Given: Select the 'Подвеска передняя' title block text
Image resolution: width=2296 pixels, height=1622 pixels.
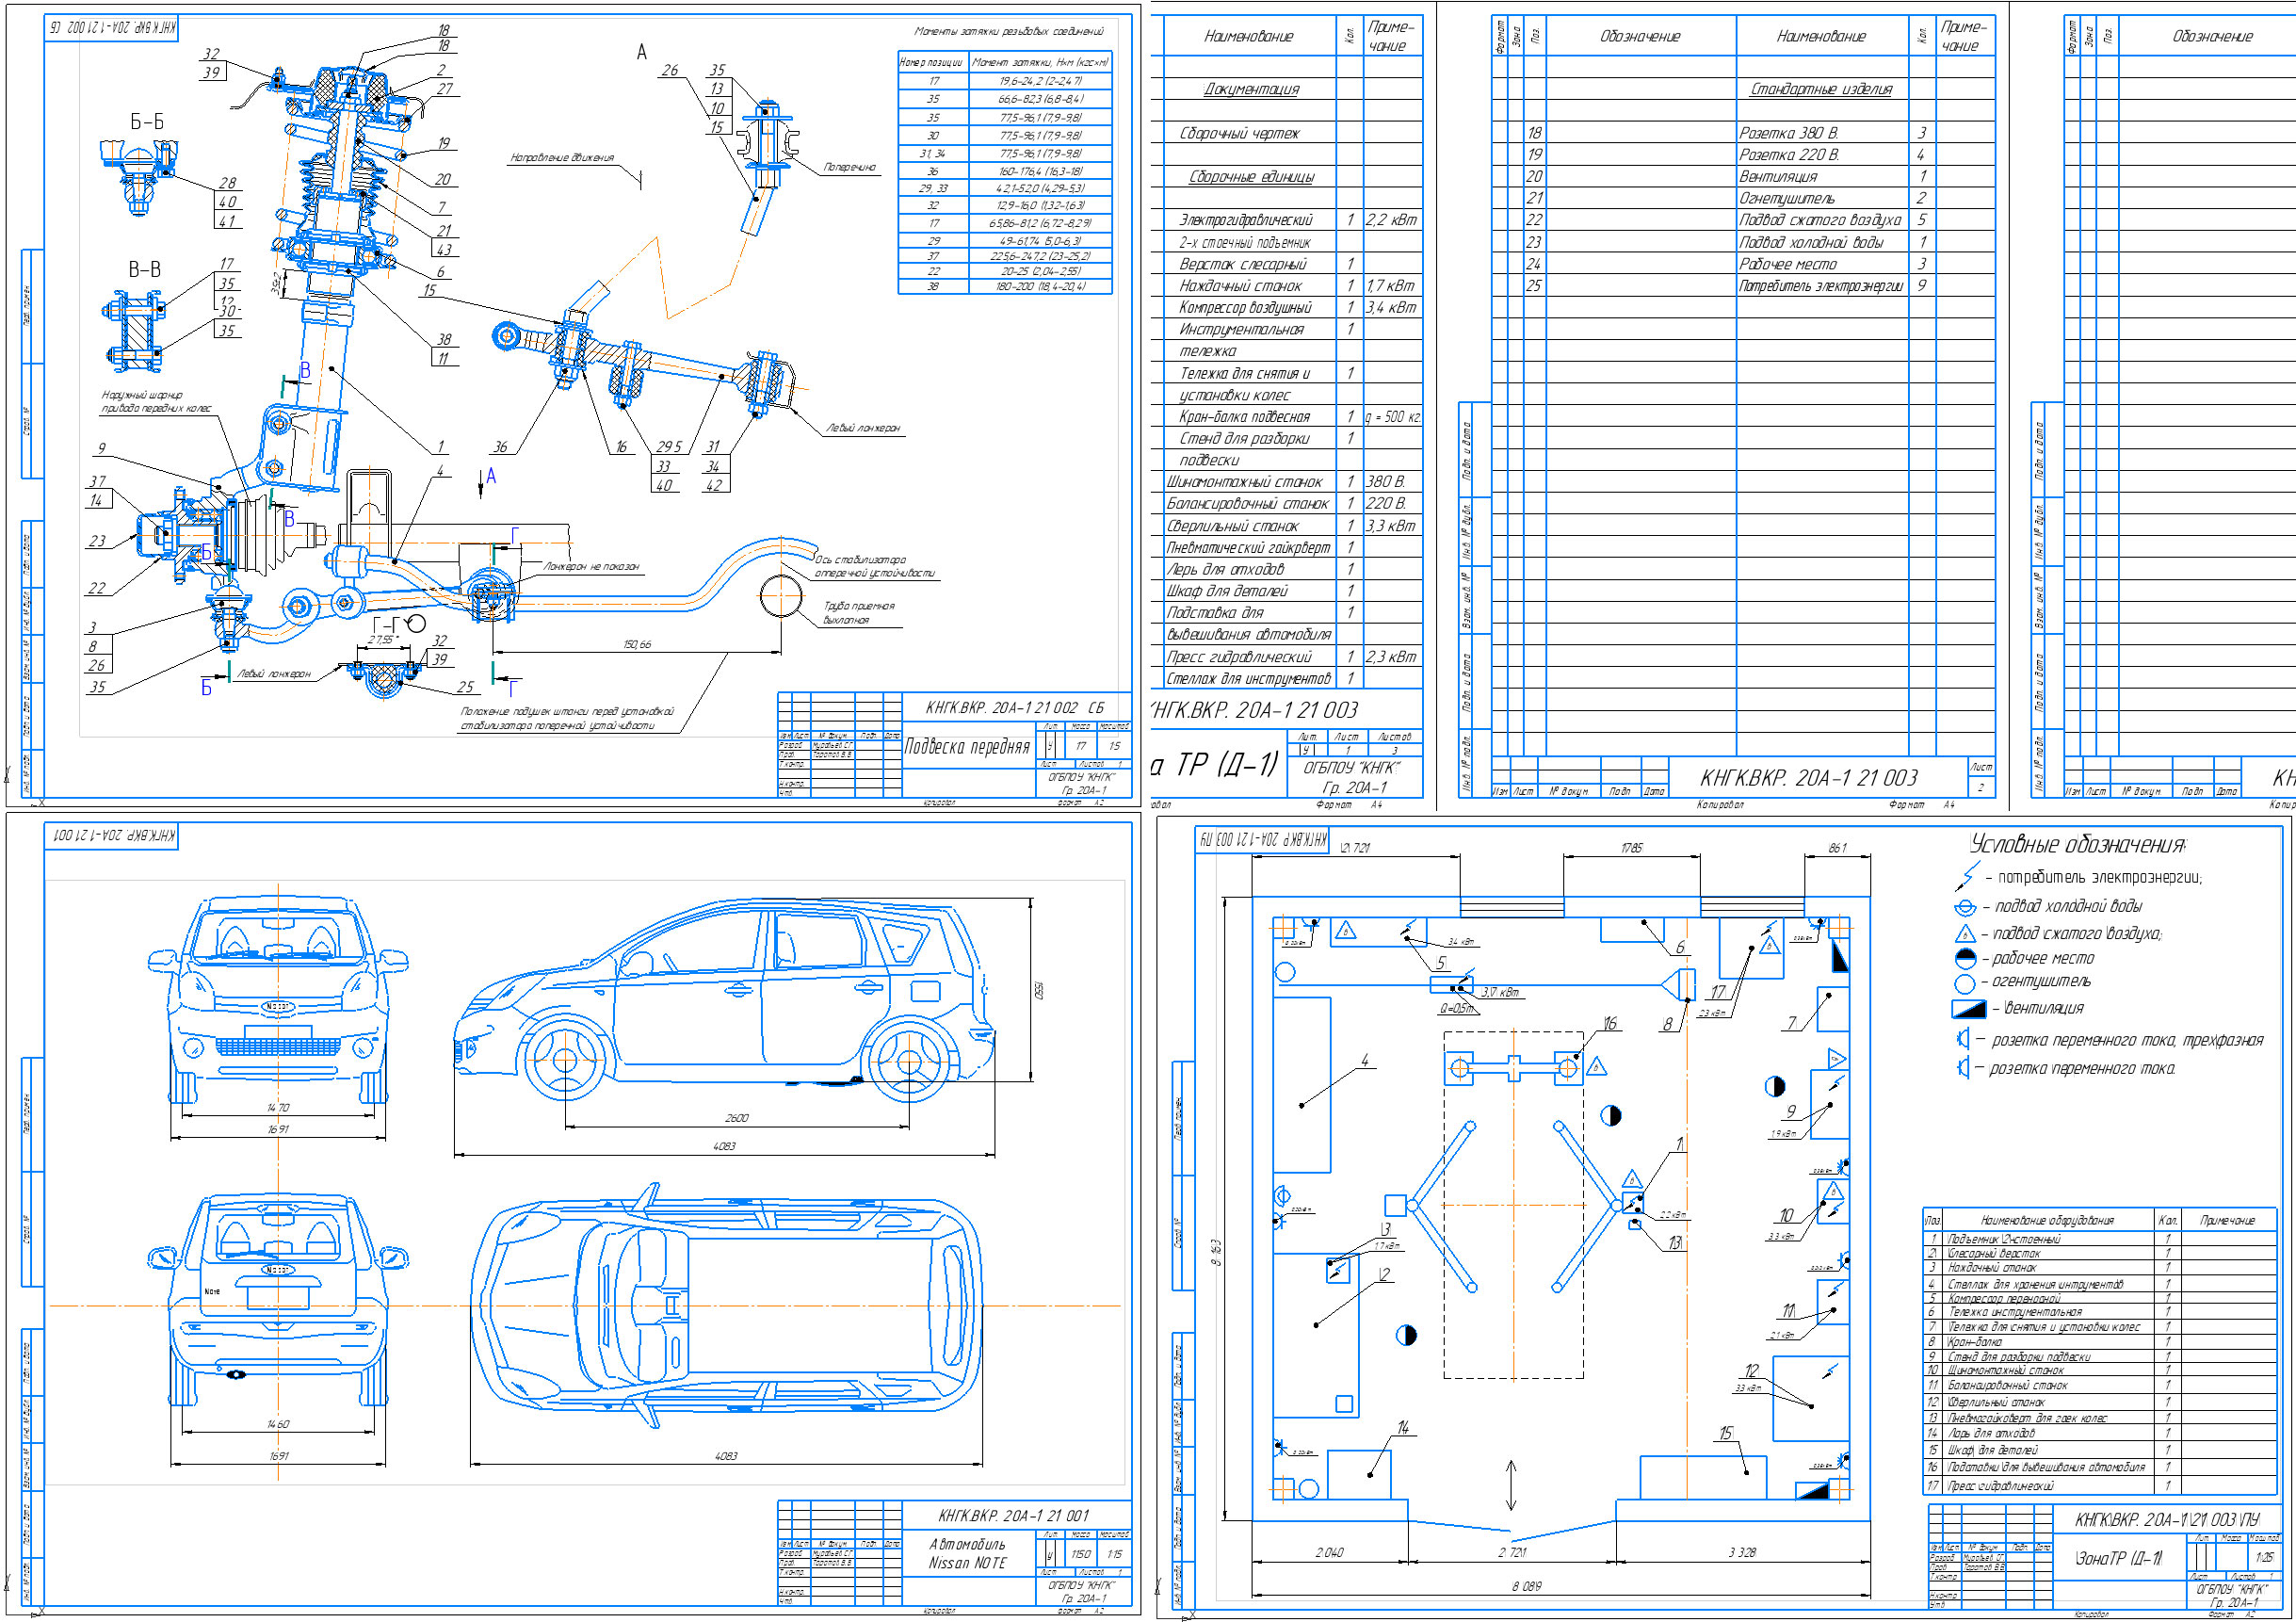Looking at the screenshot, I should [x=966, y=747].
